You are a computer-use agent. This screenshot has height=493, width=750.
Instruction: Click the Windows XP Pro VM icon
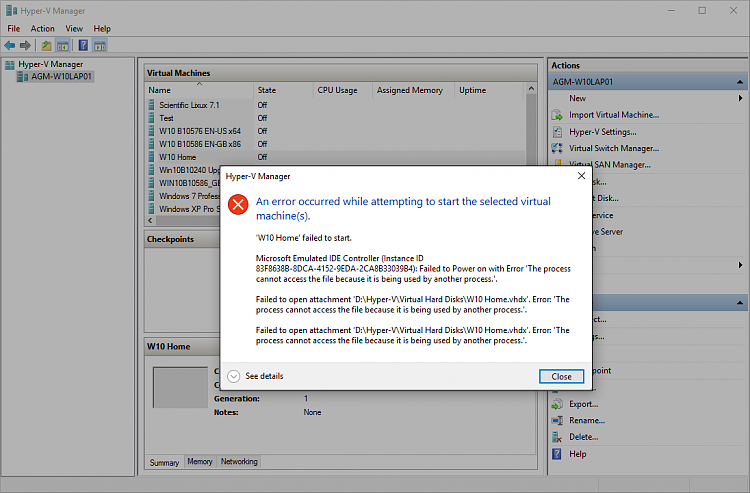click(x=152, y=209)
